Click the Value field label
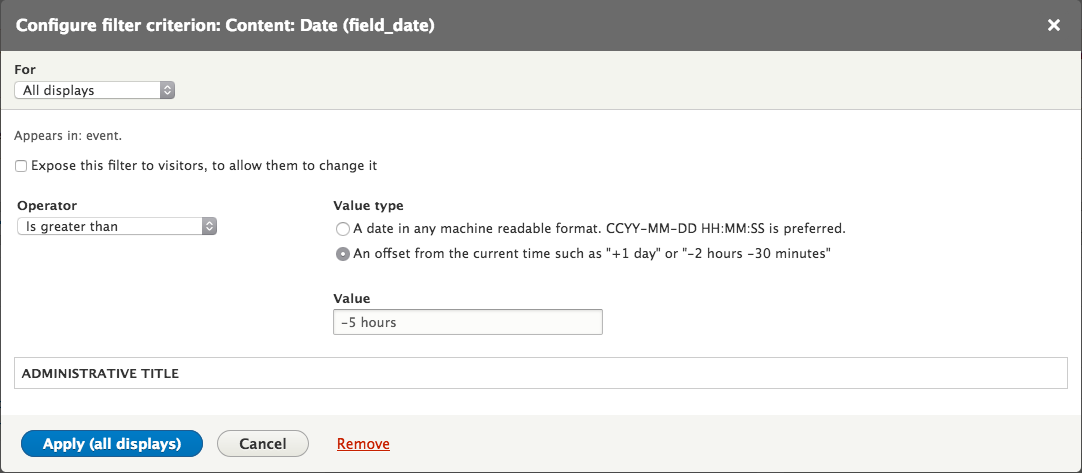 click(351, 299)
